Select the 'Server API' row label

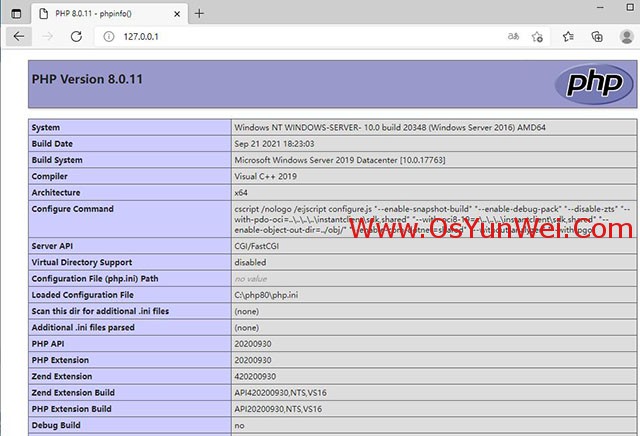click(x=52, y=246)
